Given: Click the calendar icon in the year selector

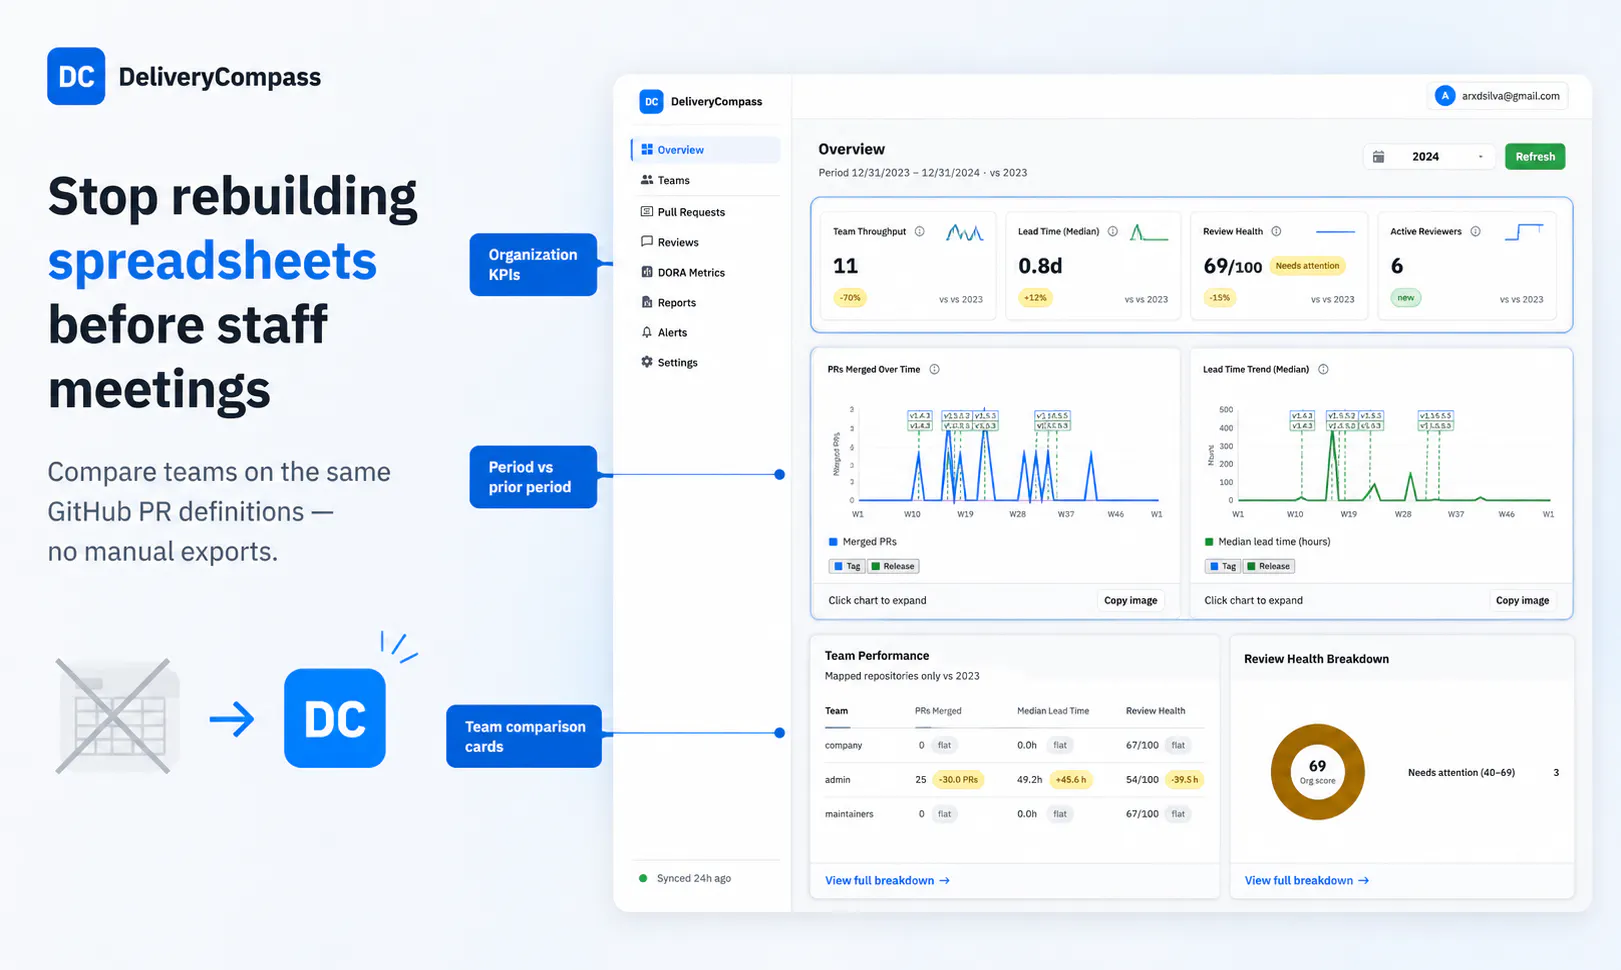Looking at the screenshot, I should (x=1378, y=157).
